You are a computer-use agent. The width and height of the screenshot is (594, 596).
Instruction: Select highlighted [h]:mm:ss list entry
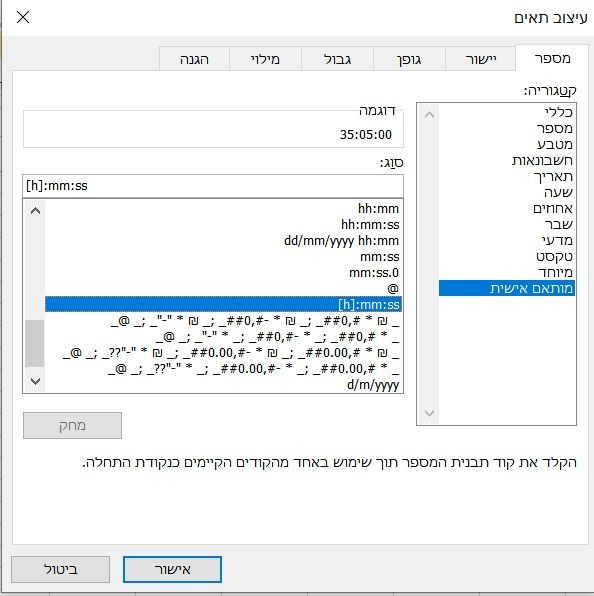tap(223, 304)
